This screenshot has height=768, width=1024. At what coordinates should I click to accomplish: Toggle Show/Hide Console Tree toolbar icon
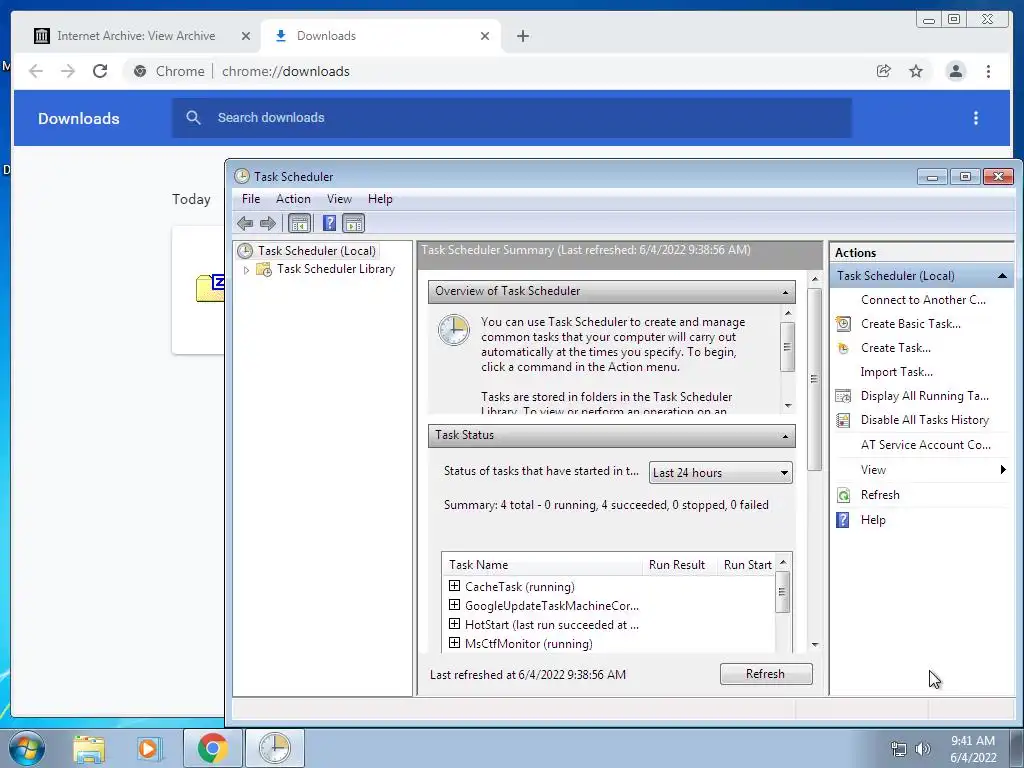[300, 224]
